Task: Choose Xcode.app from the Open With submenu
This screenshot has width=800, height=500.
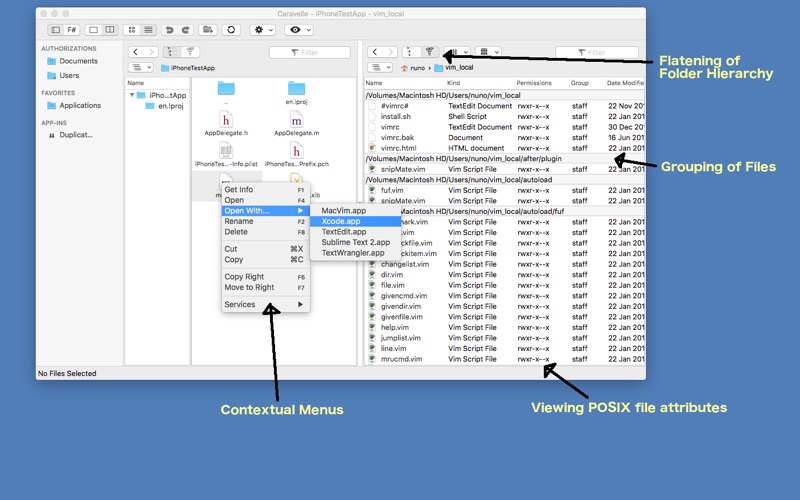Action: click(x=342, y=221)
